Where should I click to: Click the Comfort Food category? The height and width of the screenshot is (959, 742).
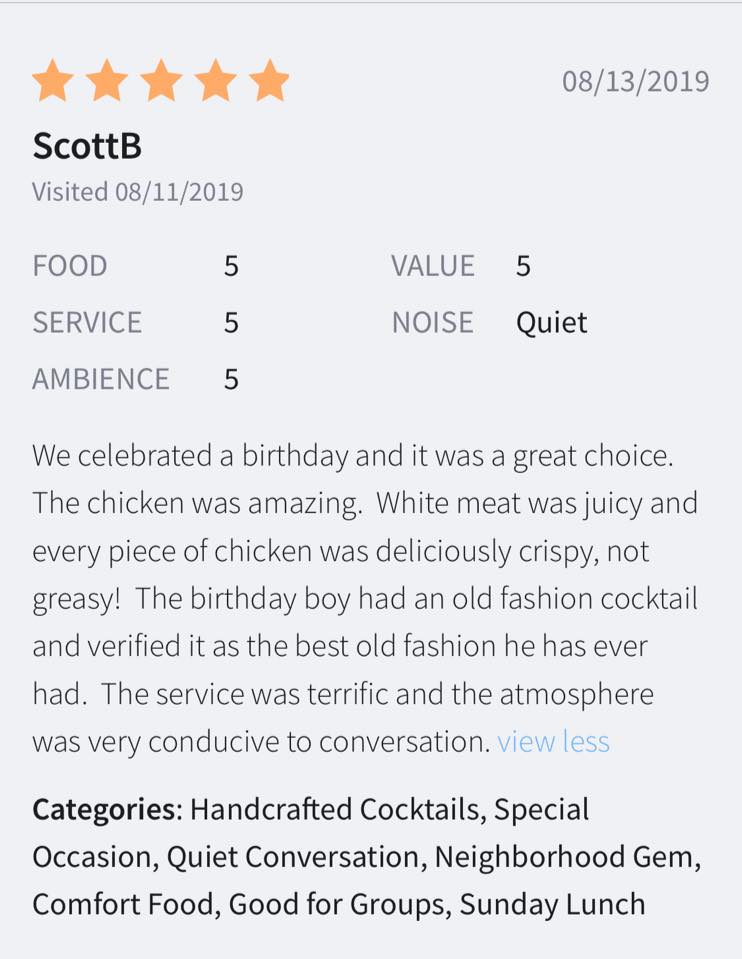coord(124,905)
